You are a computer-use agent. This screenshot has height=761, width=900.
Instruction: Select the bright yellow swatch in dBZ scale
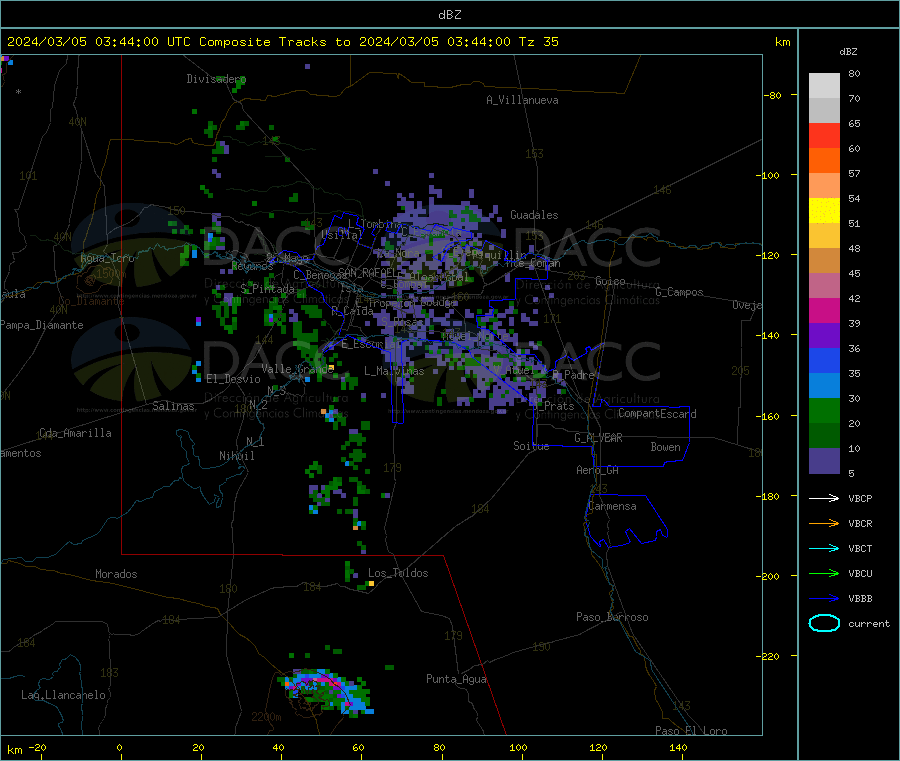[824, 211]
